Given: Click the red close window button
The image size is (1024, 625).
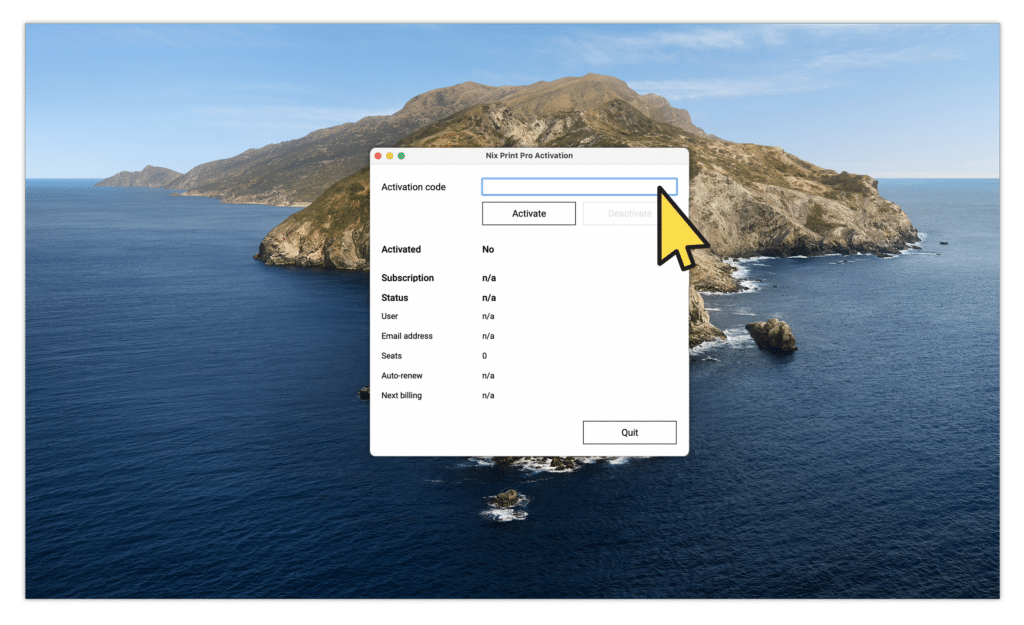Looking at the screenshot, I should 380,157.
